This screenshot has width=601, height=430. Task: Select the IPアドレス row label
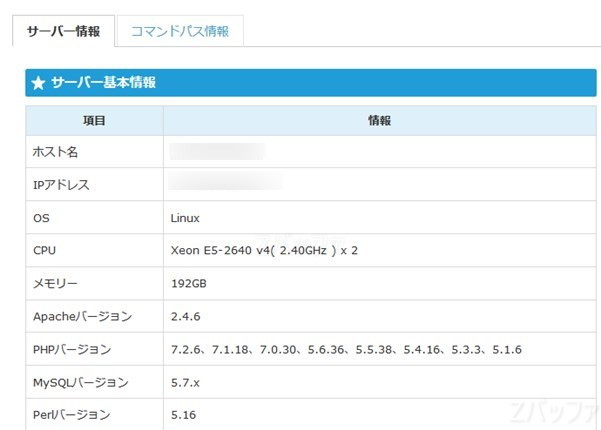61,185
